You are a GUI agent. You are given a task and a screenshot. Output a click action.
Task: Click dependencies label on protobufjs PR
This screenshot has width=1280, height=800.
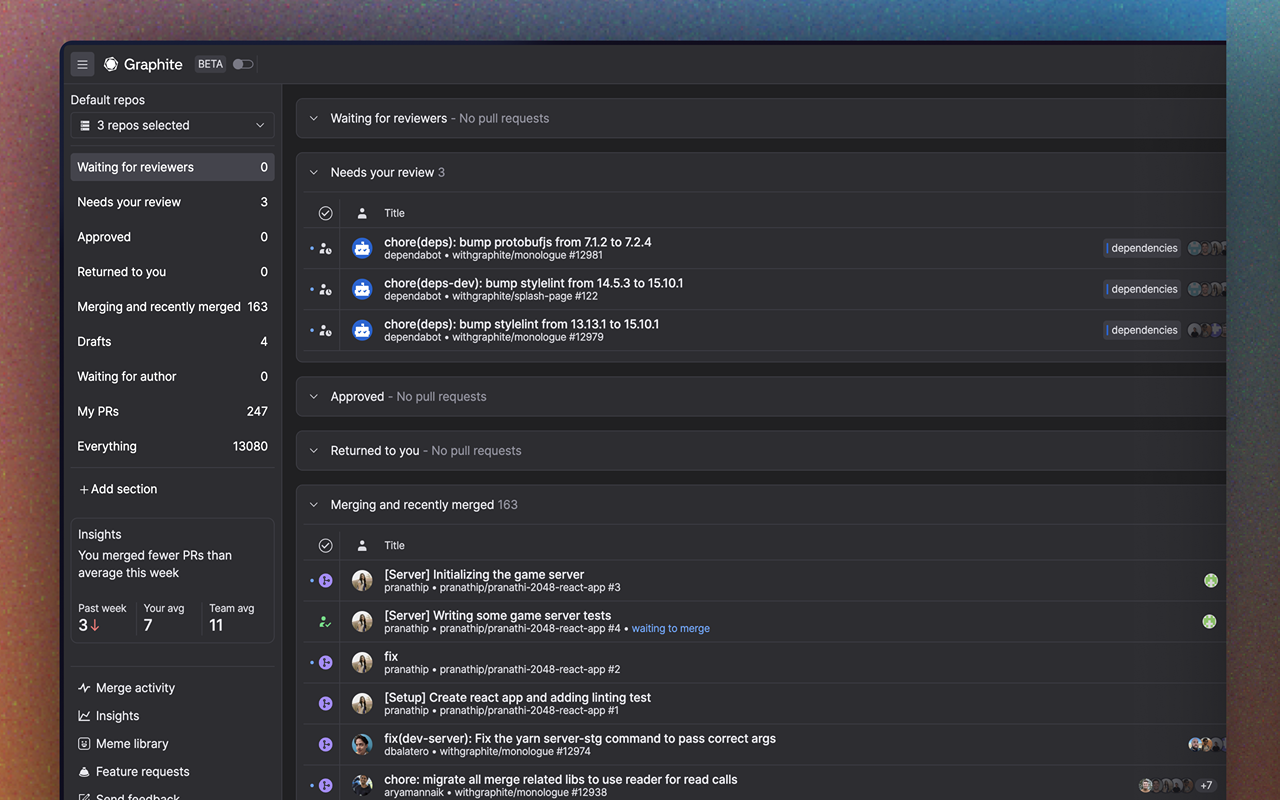click(1142, 248)
